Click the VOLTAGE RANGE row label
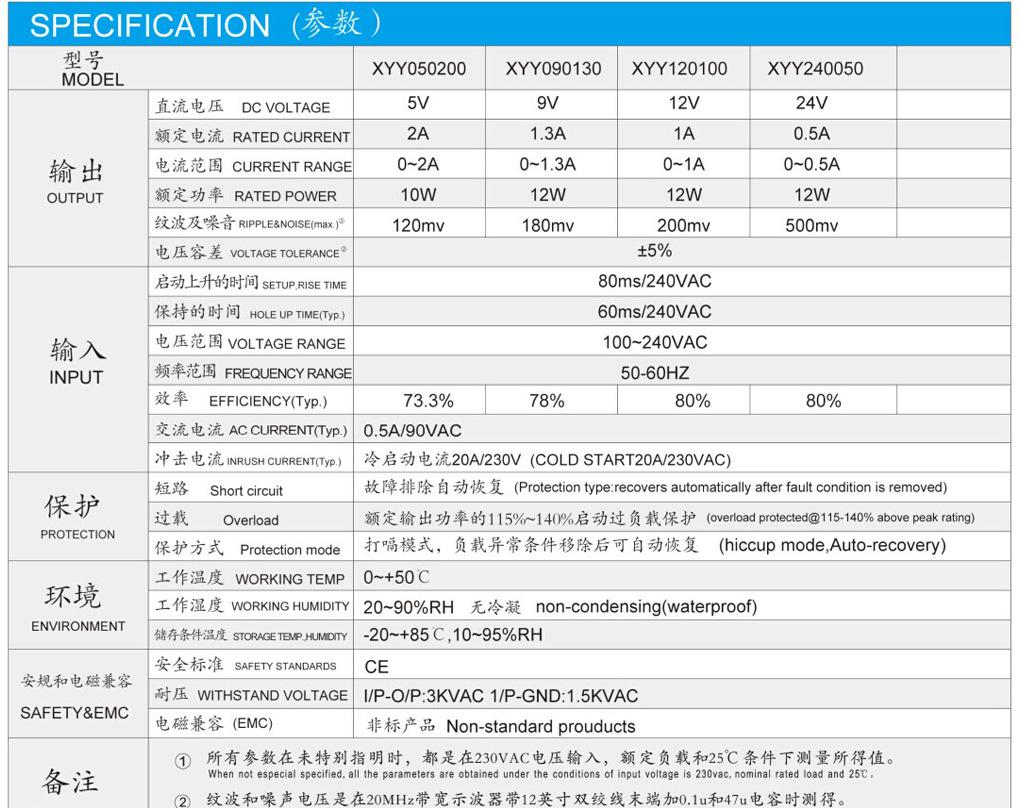The height and width of the screenshot is (808, 1020). point(286,343)
